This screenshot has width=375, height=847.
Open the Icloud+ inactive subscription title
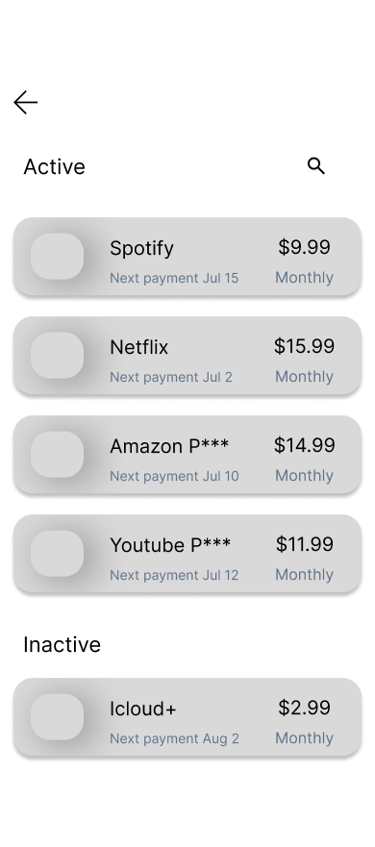pyautogui.click(x=143, y=709)
